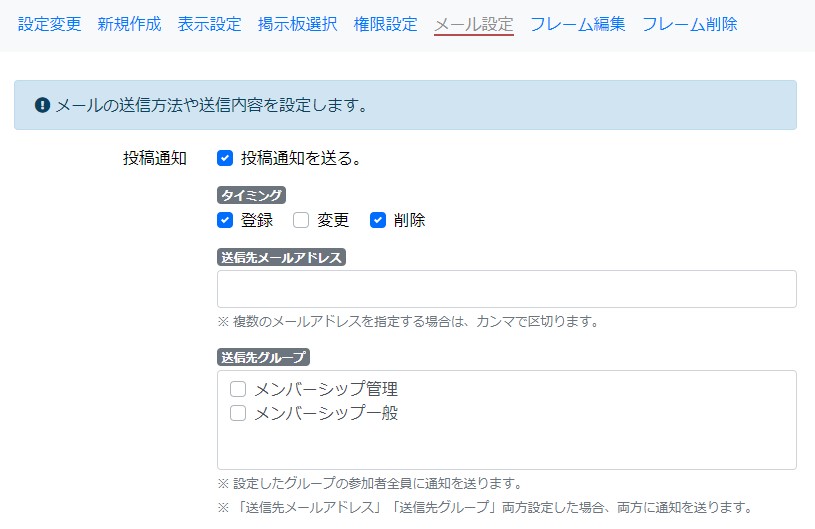Viewport: 815px width, 529px height.
Task: Untick the 削除 timing checkbox
Action: point(378,220)
